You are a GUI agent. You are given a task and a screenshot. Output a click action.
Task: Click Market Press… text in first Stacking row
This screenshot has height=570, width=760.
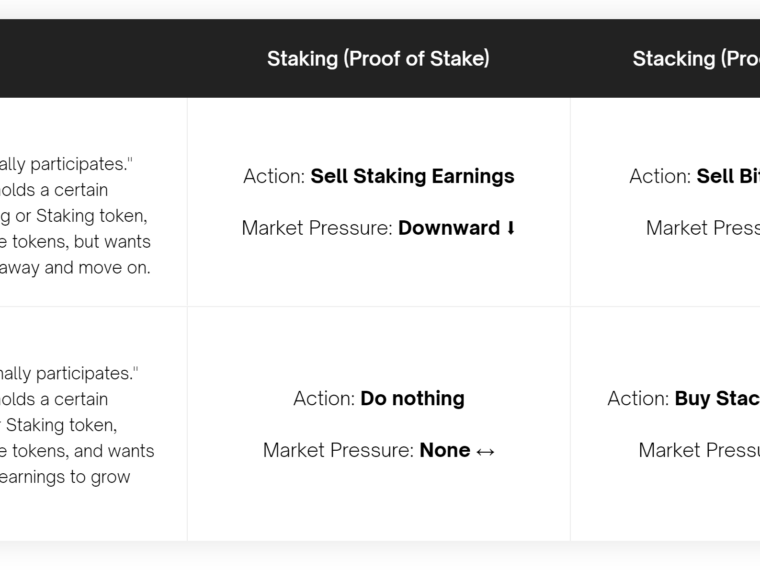tap(703, 228)
